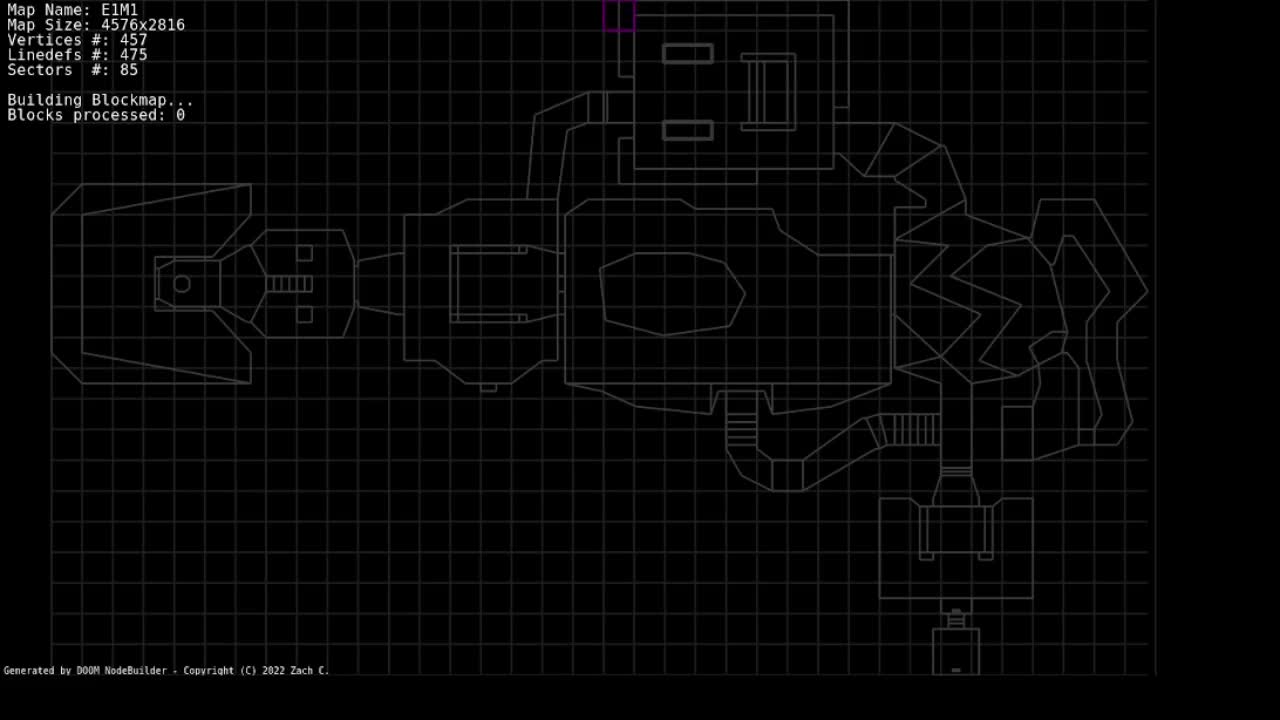Click the 'Blocks processed: 0' counter
Screen dimensions: 1280x720
pos(96,115)
